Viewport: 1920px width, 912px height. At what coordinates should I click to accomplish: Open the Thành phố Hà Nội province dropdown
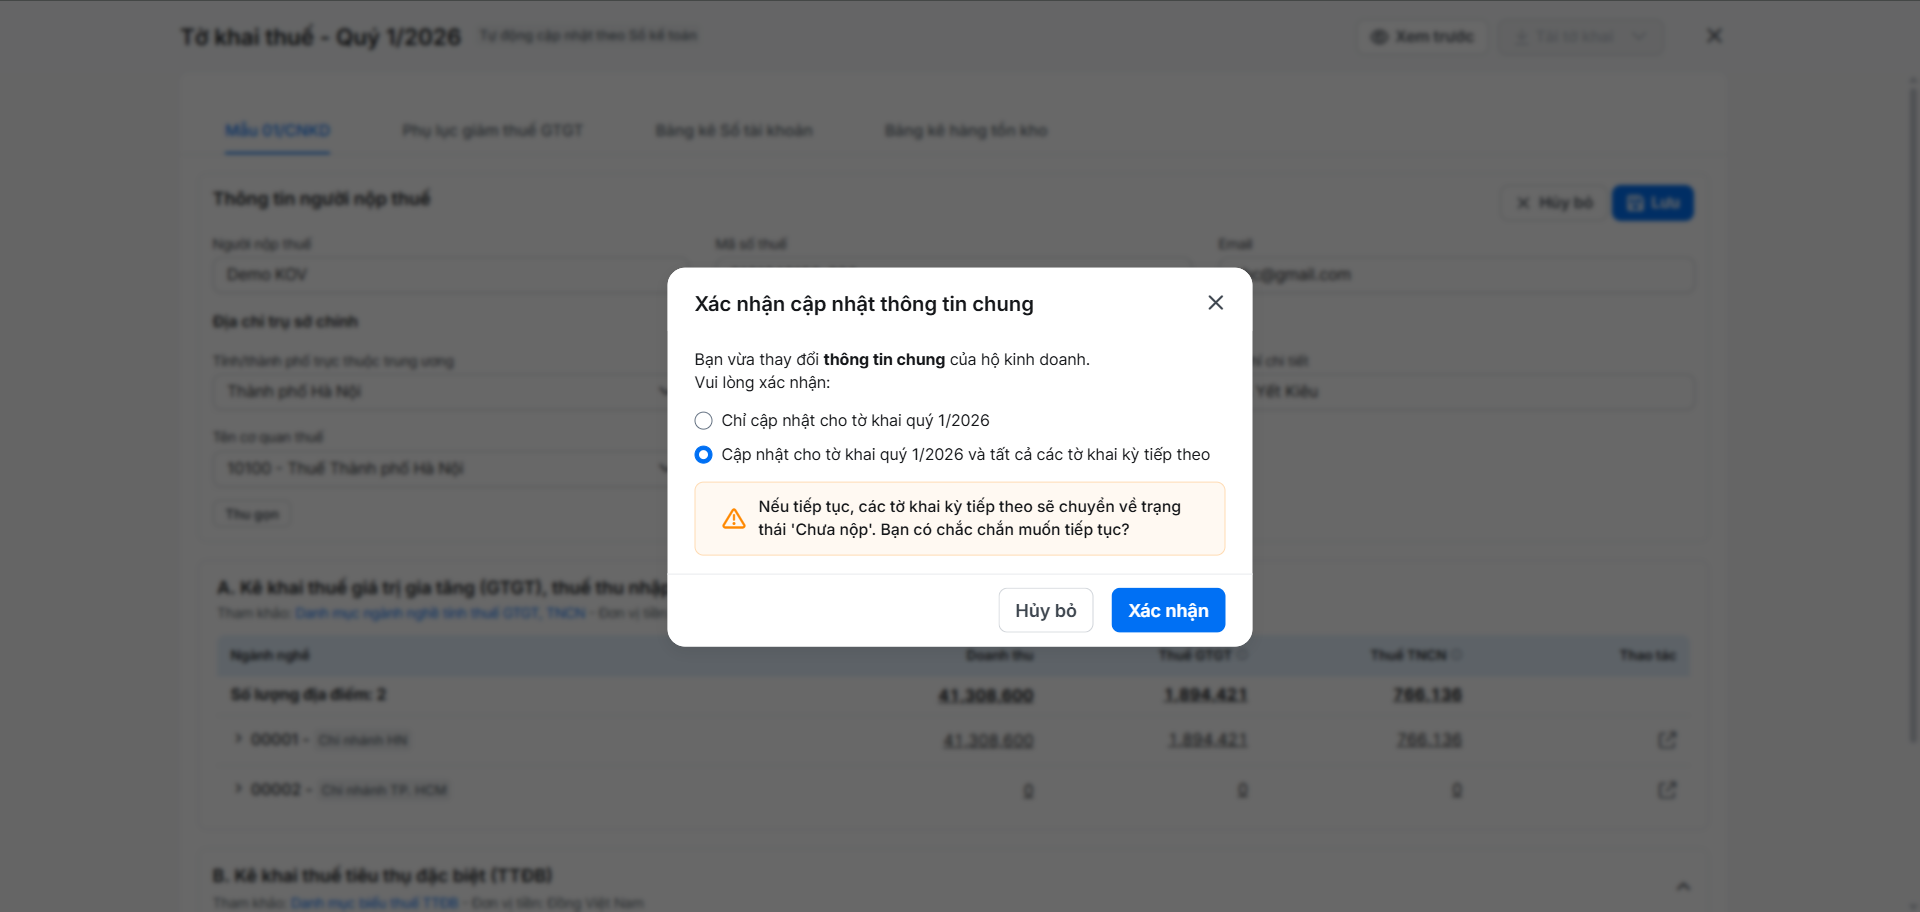[x=440, y=391]
